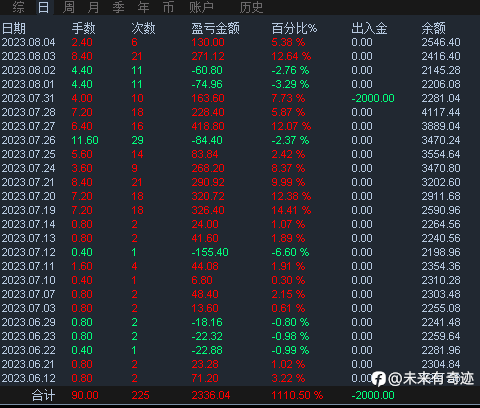Click balance value 3470.80
This screenshot has height=408, width=480.
click(x=441, y=168)
